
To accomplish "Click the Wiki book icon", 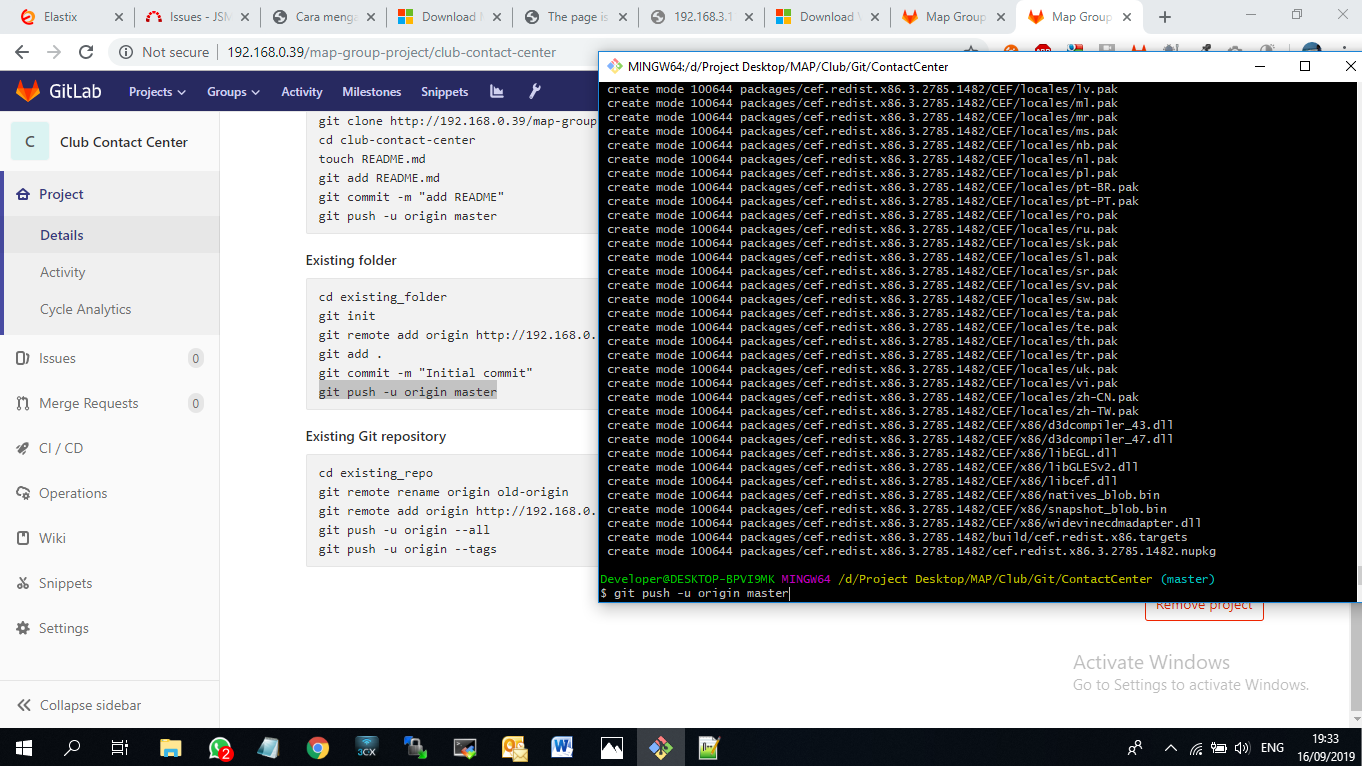I will tap(22, 538).
